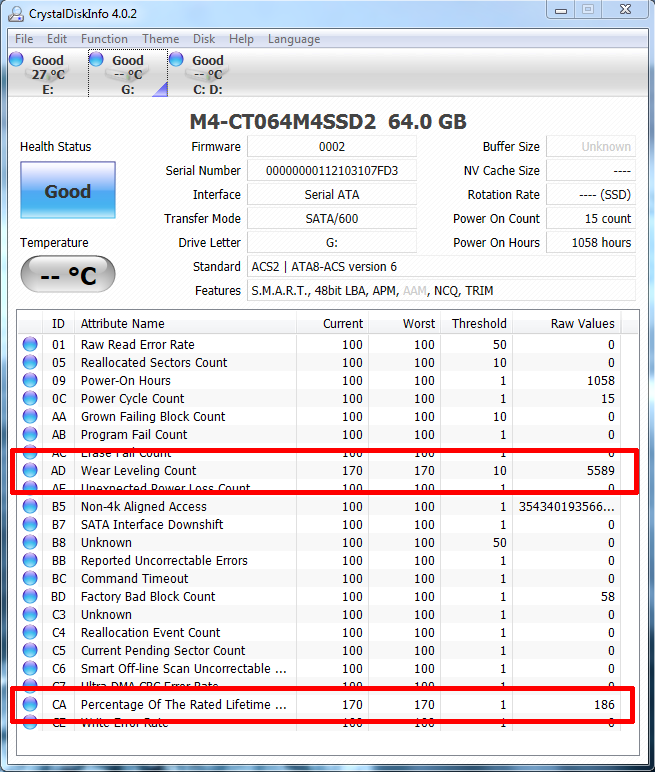Click the Attribute Name column header

tap(185, 323)
